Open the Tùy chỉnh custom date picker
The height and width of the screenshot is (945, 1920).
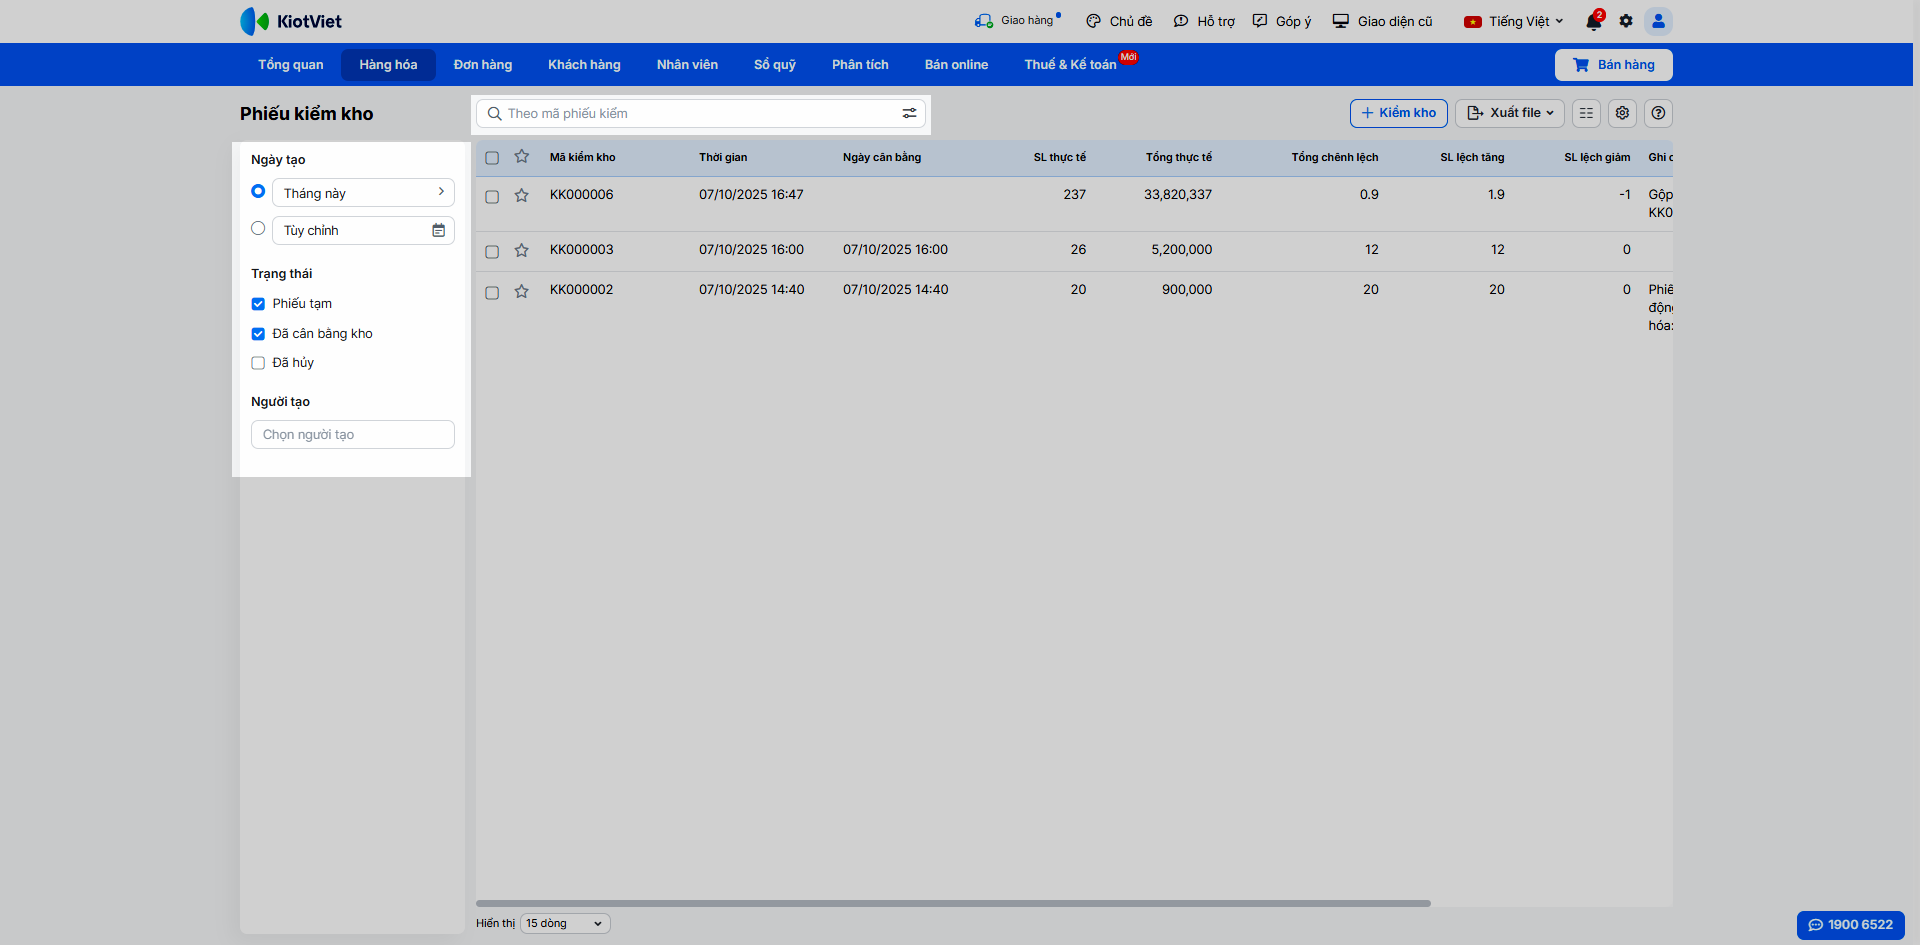[x=363, y=230]
